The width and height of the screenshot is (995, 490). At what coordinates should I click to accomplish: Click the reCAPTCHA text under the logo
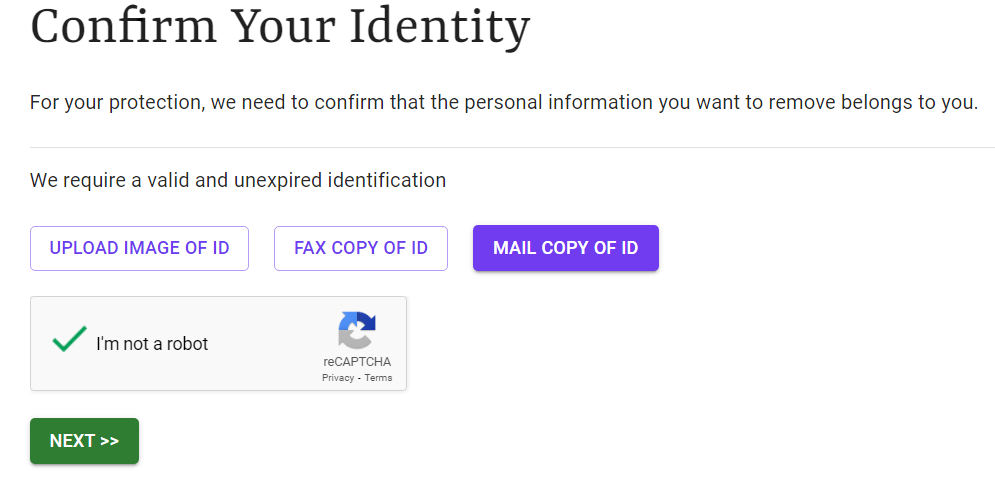(x=357, y=361)
